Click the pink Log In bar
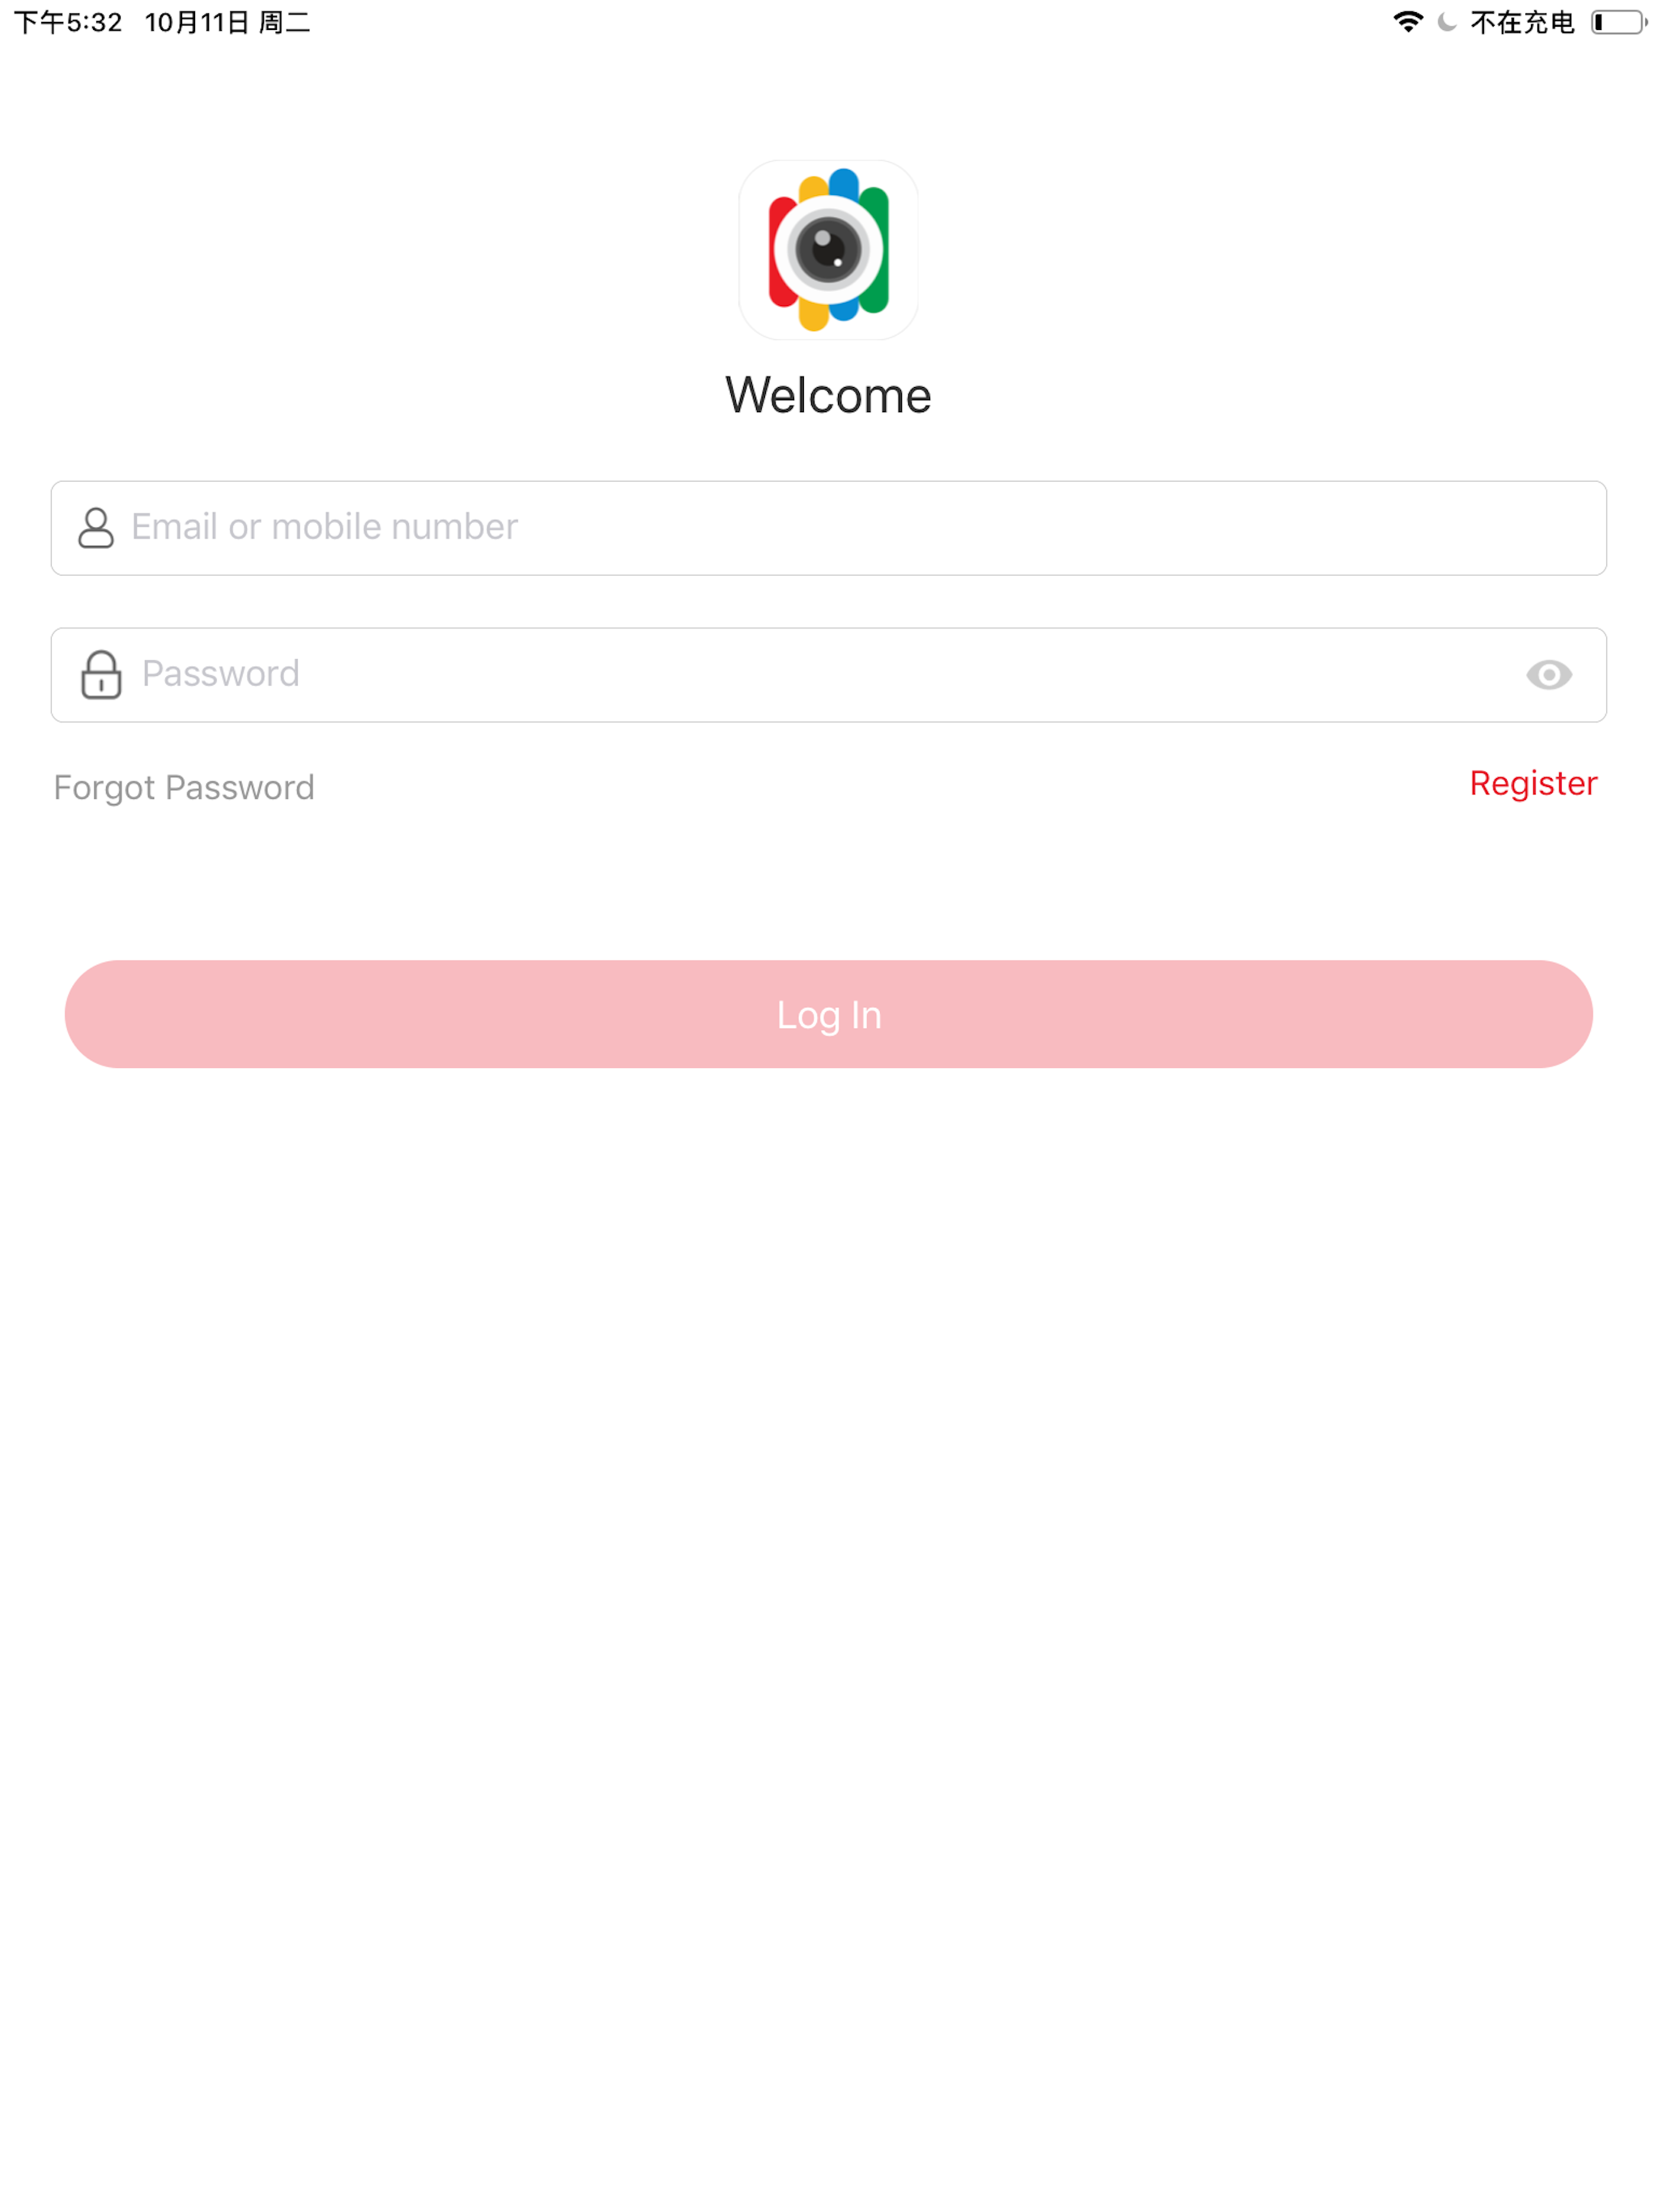The image size is (1658, 2212). click(x=828, y=1013)
